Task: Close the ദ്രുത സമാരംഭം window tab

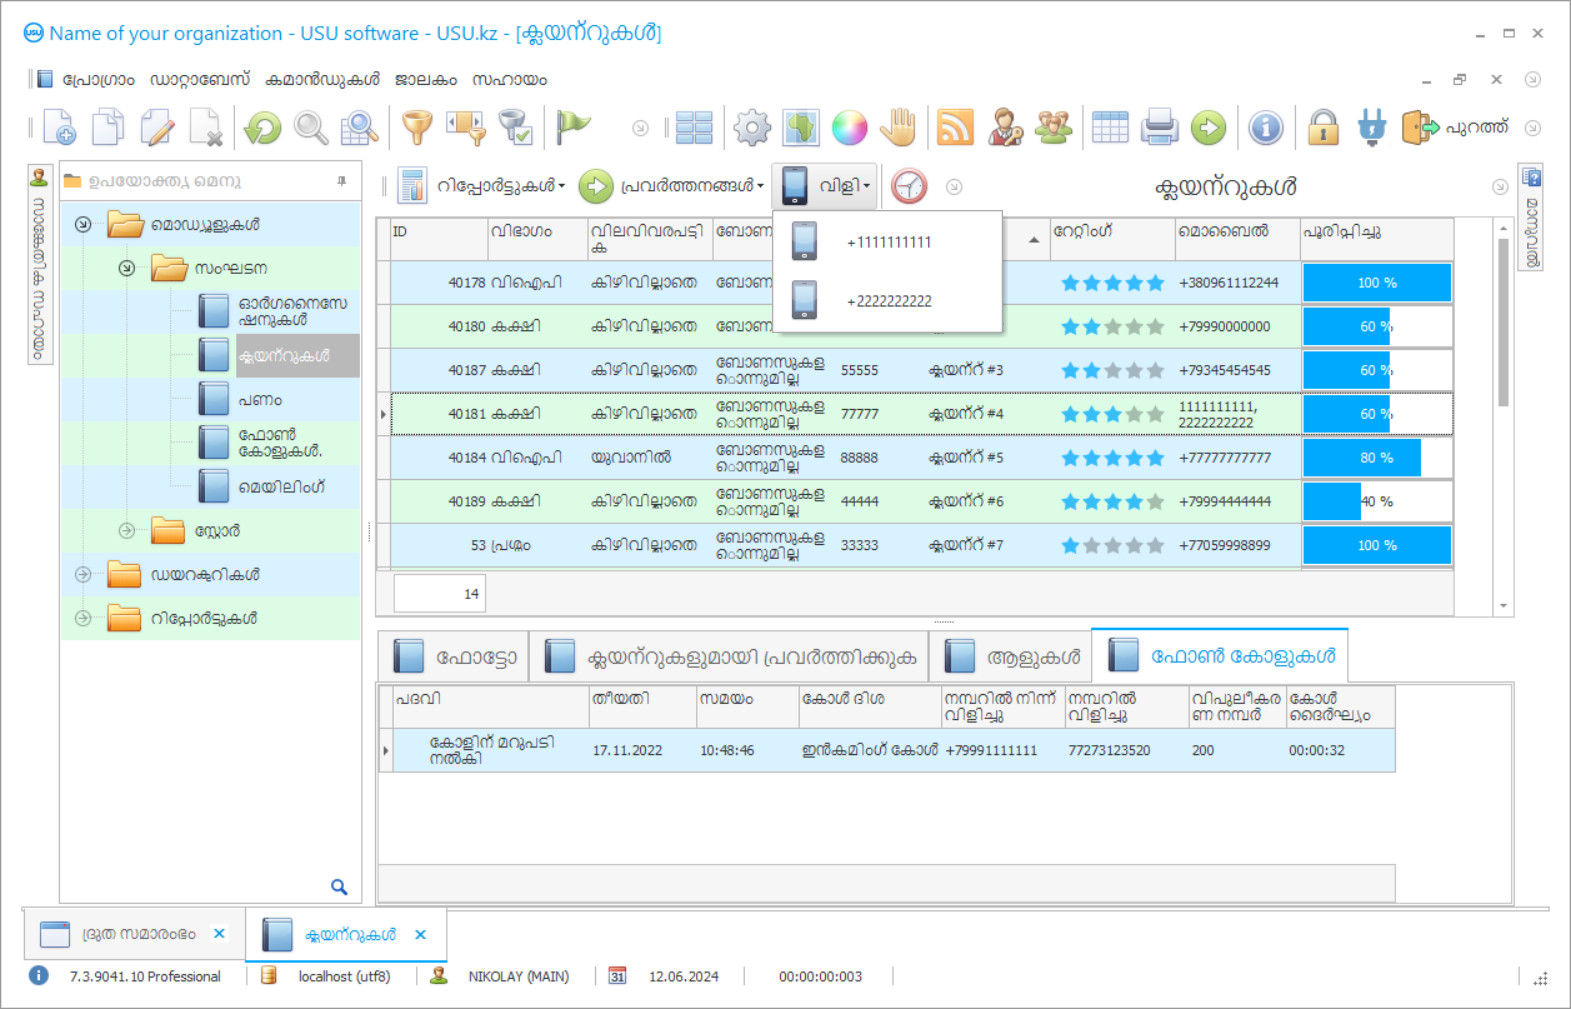Action: (219, 933)
